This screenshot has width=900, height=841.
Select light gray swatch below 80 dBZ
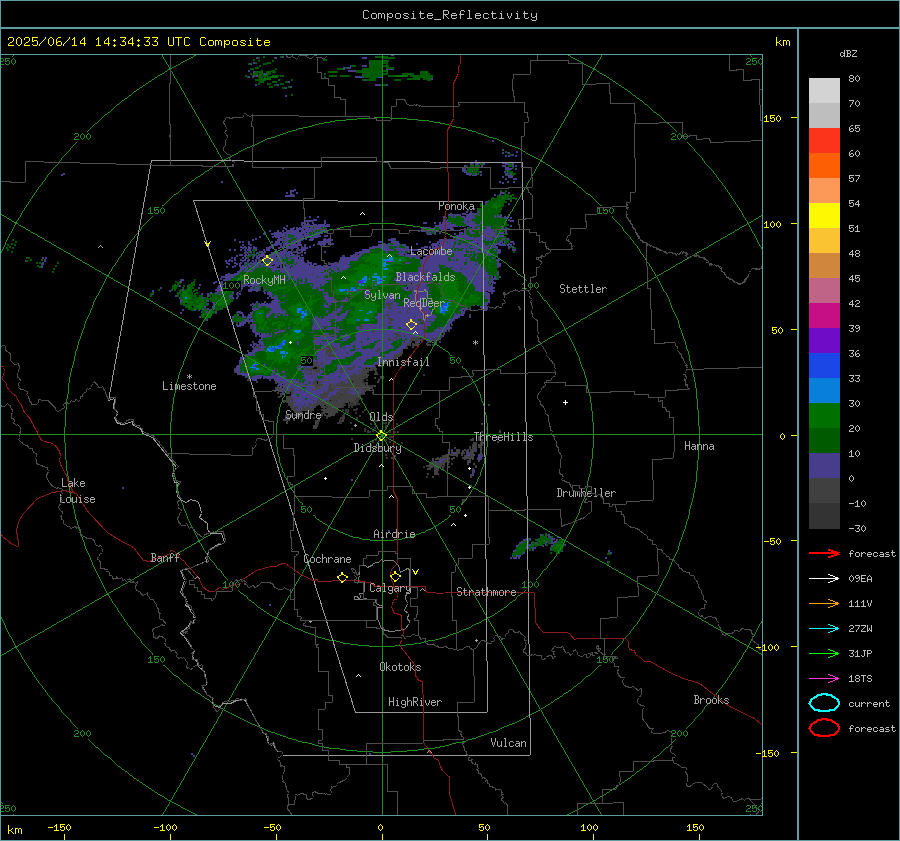pyautogui.click(x=824, y=91)
